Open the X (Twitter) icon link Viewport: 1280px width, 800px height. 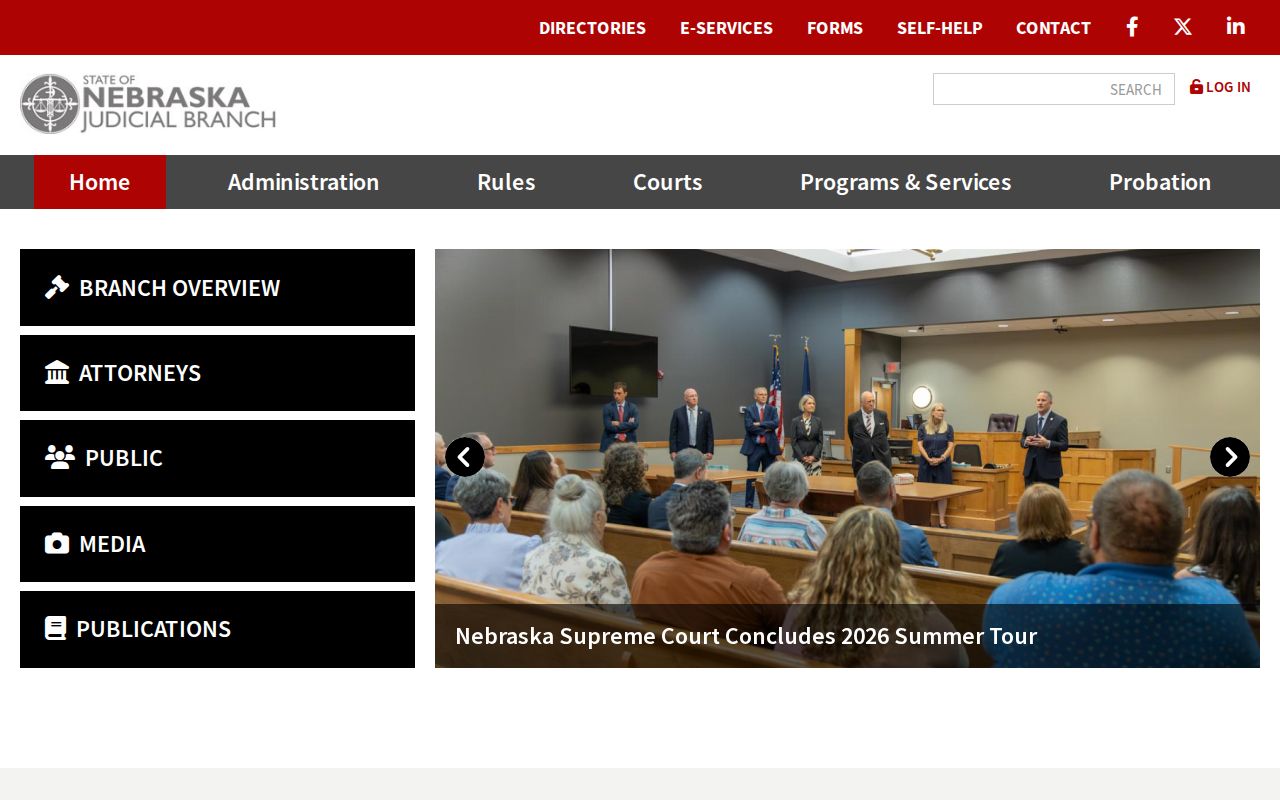coord(1183,27)
